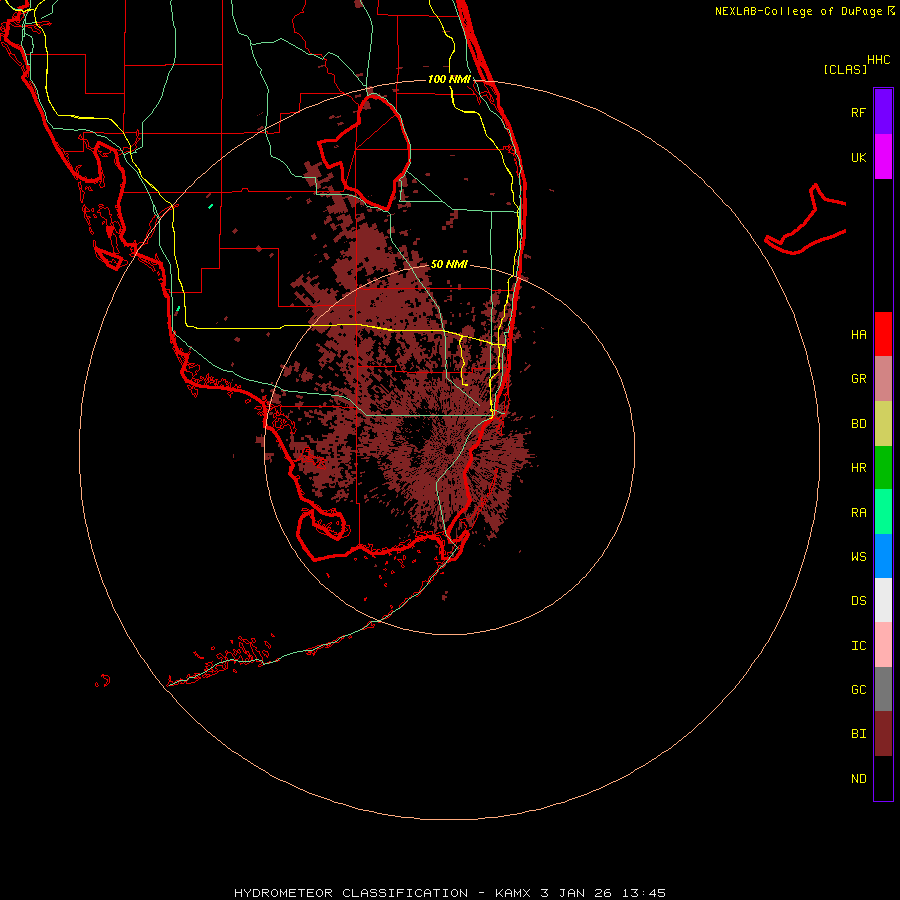
Task: Click the 'HR' legend label
Action: click(858, 468)
